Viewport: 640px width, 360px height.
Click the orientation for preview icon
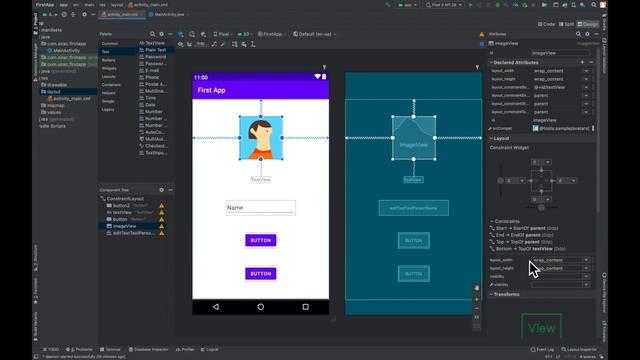(x=192, y=34)
